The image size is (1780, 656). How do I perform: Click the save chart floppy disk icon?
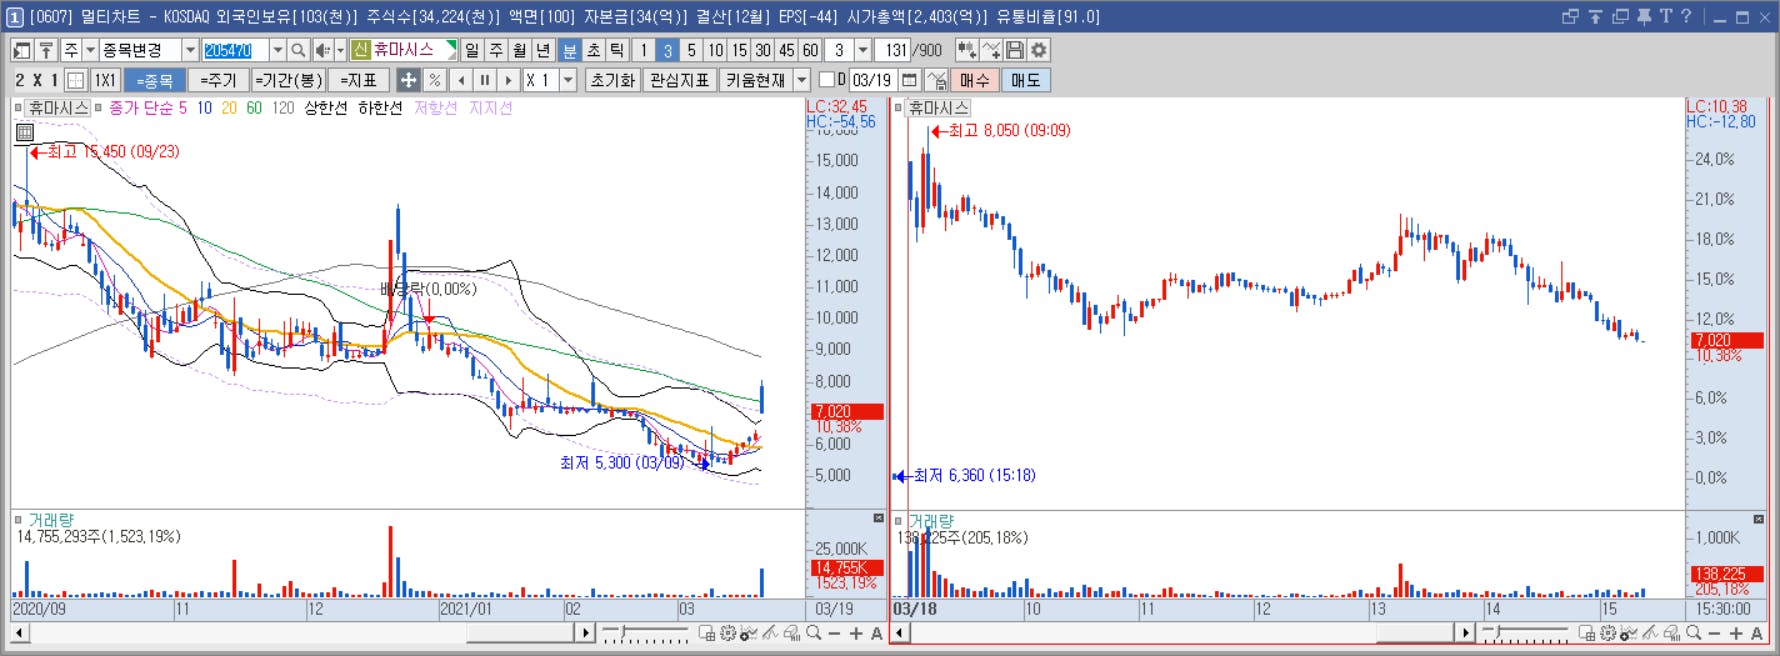point(1015,50)
